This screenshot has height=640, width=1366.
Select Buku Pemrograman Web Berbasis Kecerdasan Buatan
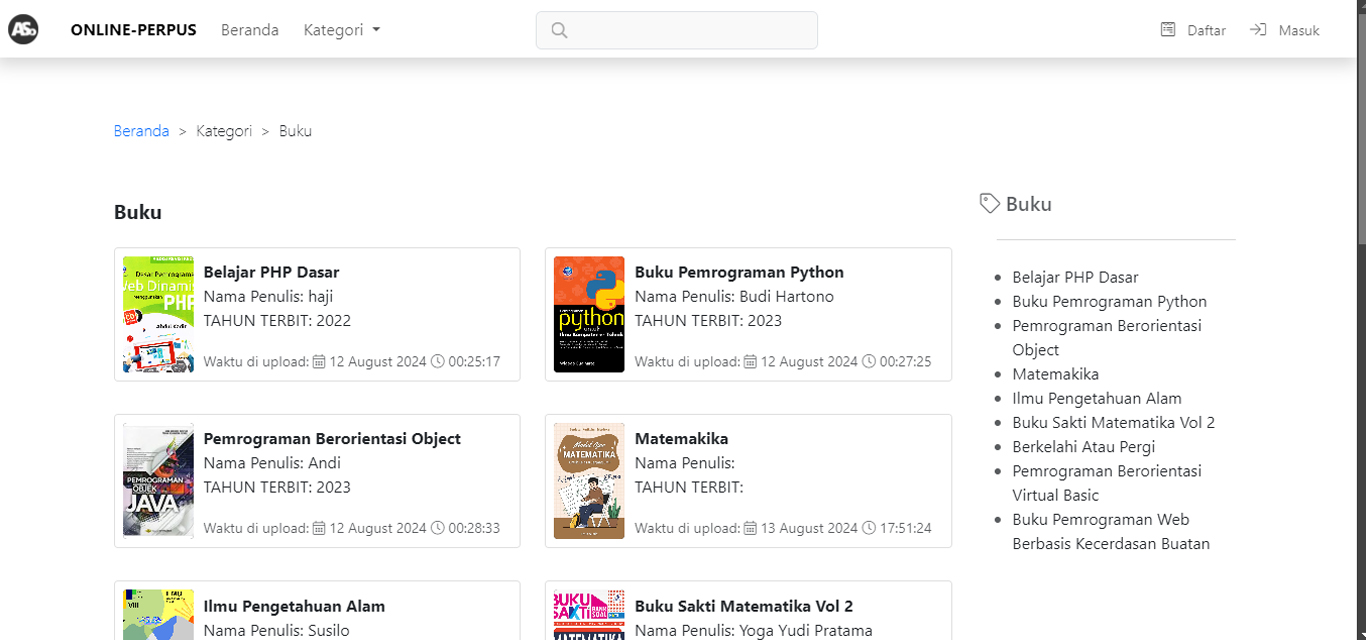tap(1111, 531)
